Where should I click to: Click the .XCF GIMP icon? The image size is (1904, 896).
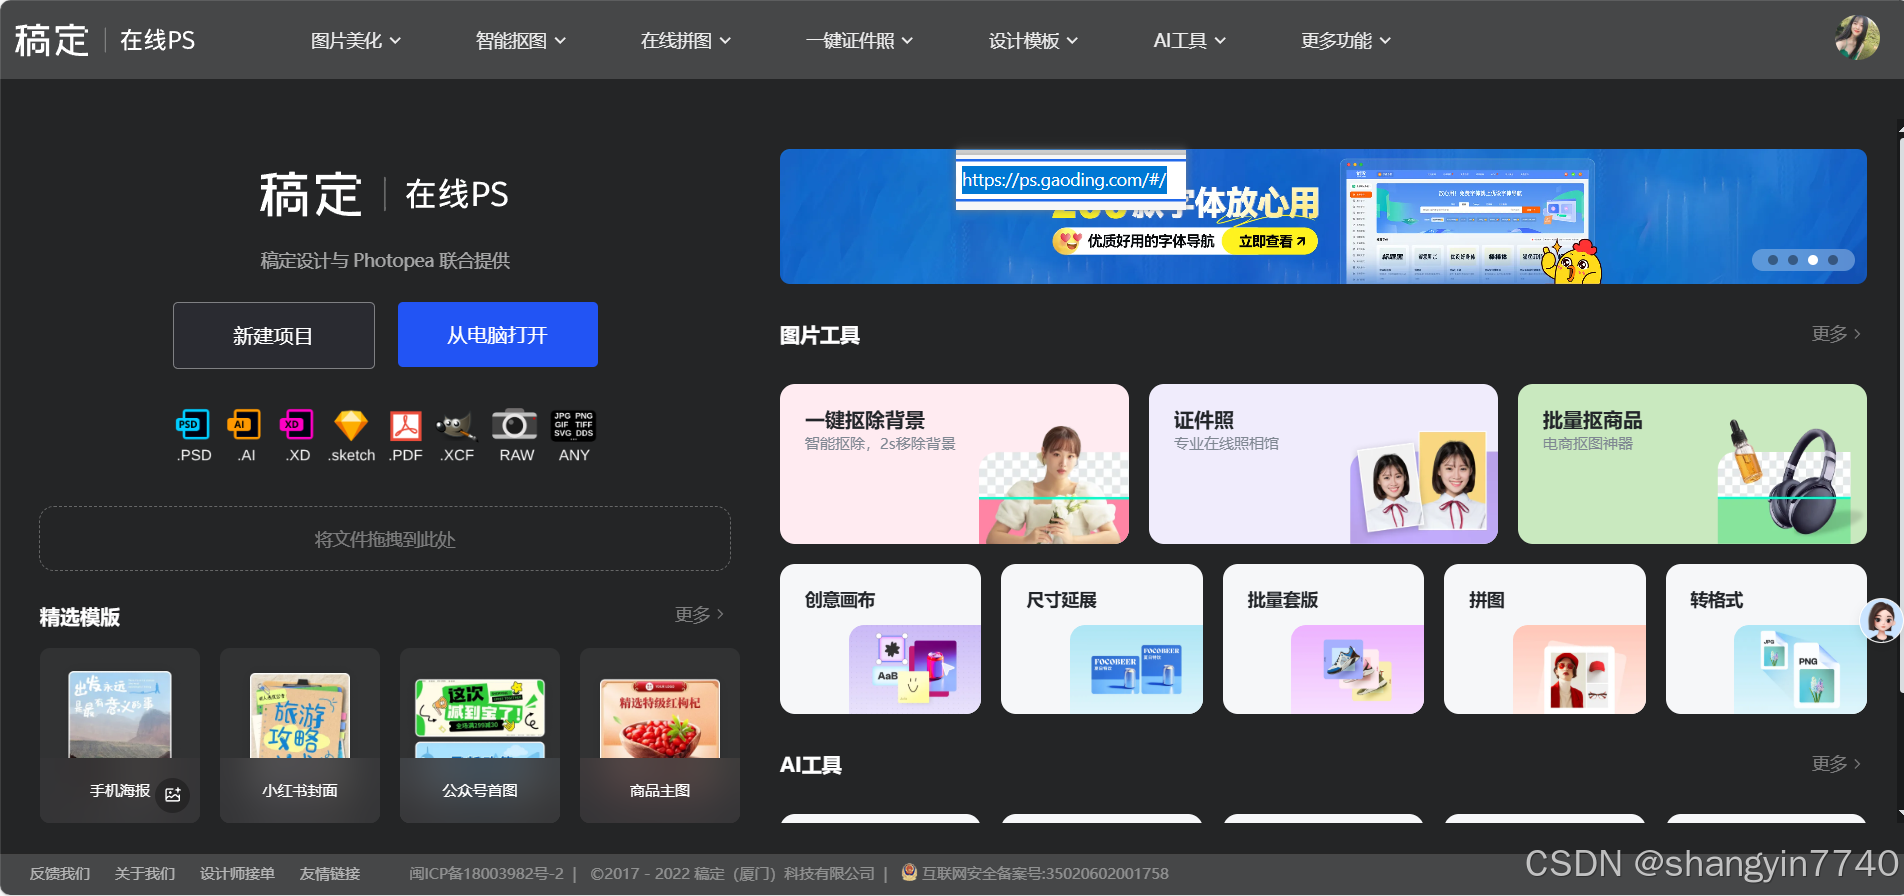[456, 426]
